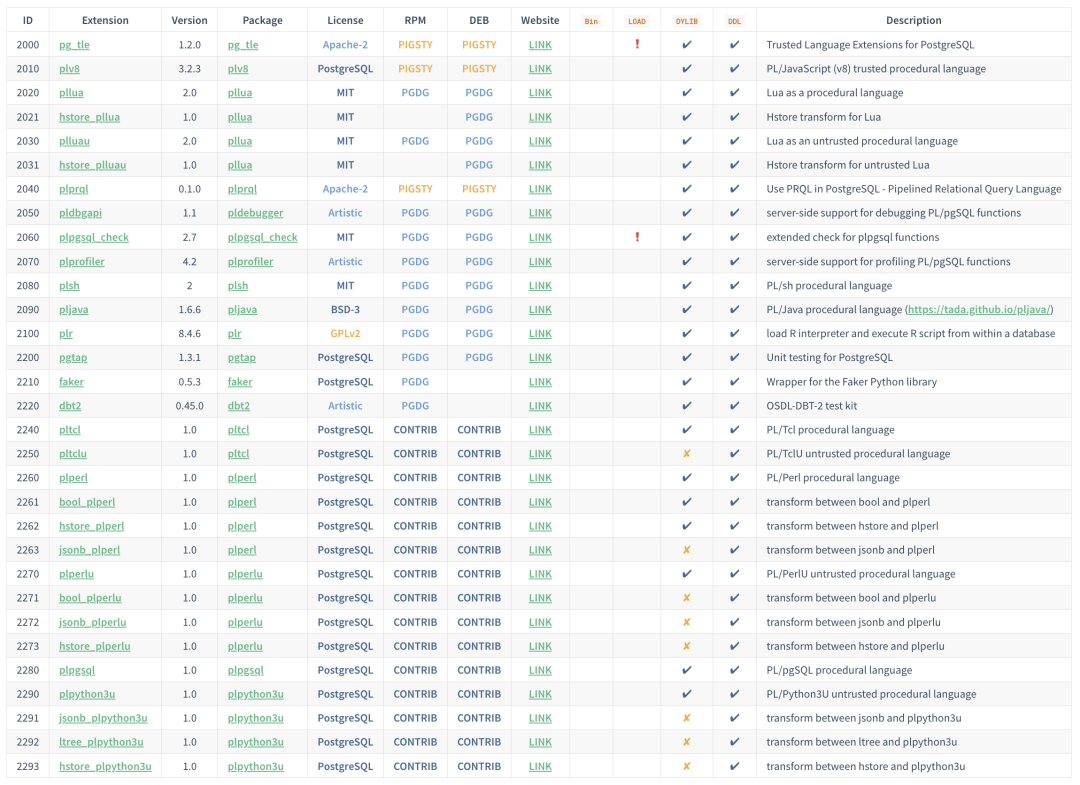Click the description 'Unit testing for PostgreSQL'
This screenshot has height=785, width=1080.
pos(829,357)
